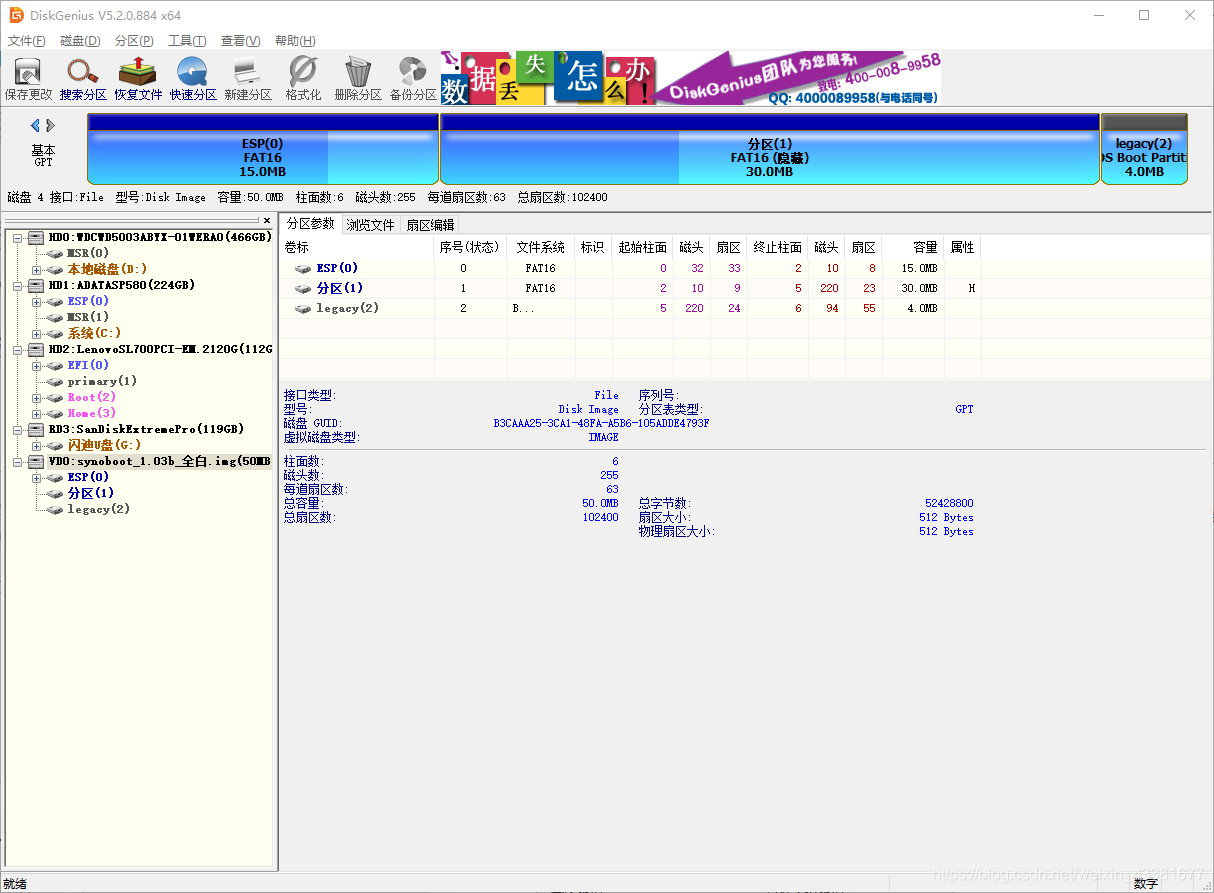Select the legacy(2) row in partition table
1214x893 pixels.
[347, 308]
